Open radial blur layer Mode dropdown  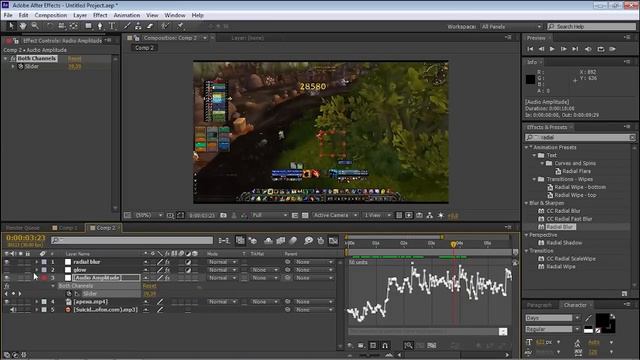pyautogui.click(x=222, y=262)
